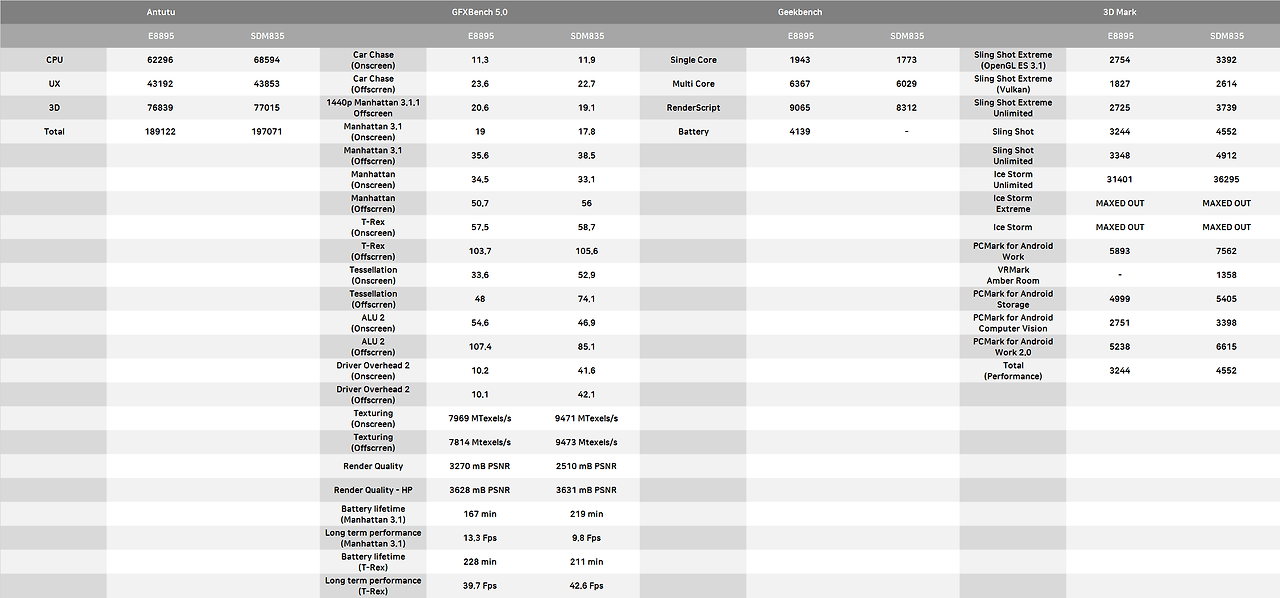Click the PCMark for Android Computer Vision label
This screenshot has width=1280, height=598.
[x=1013, y=323]
